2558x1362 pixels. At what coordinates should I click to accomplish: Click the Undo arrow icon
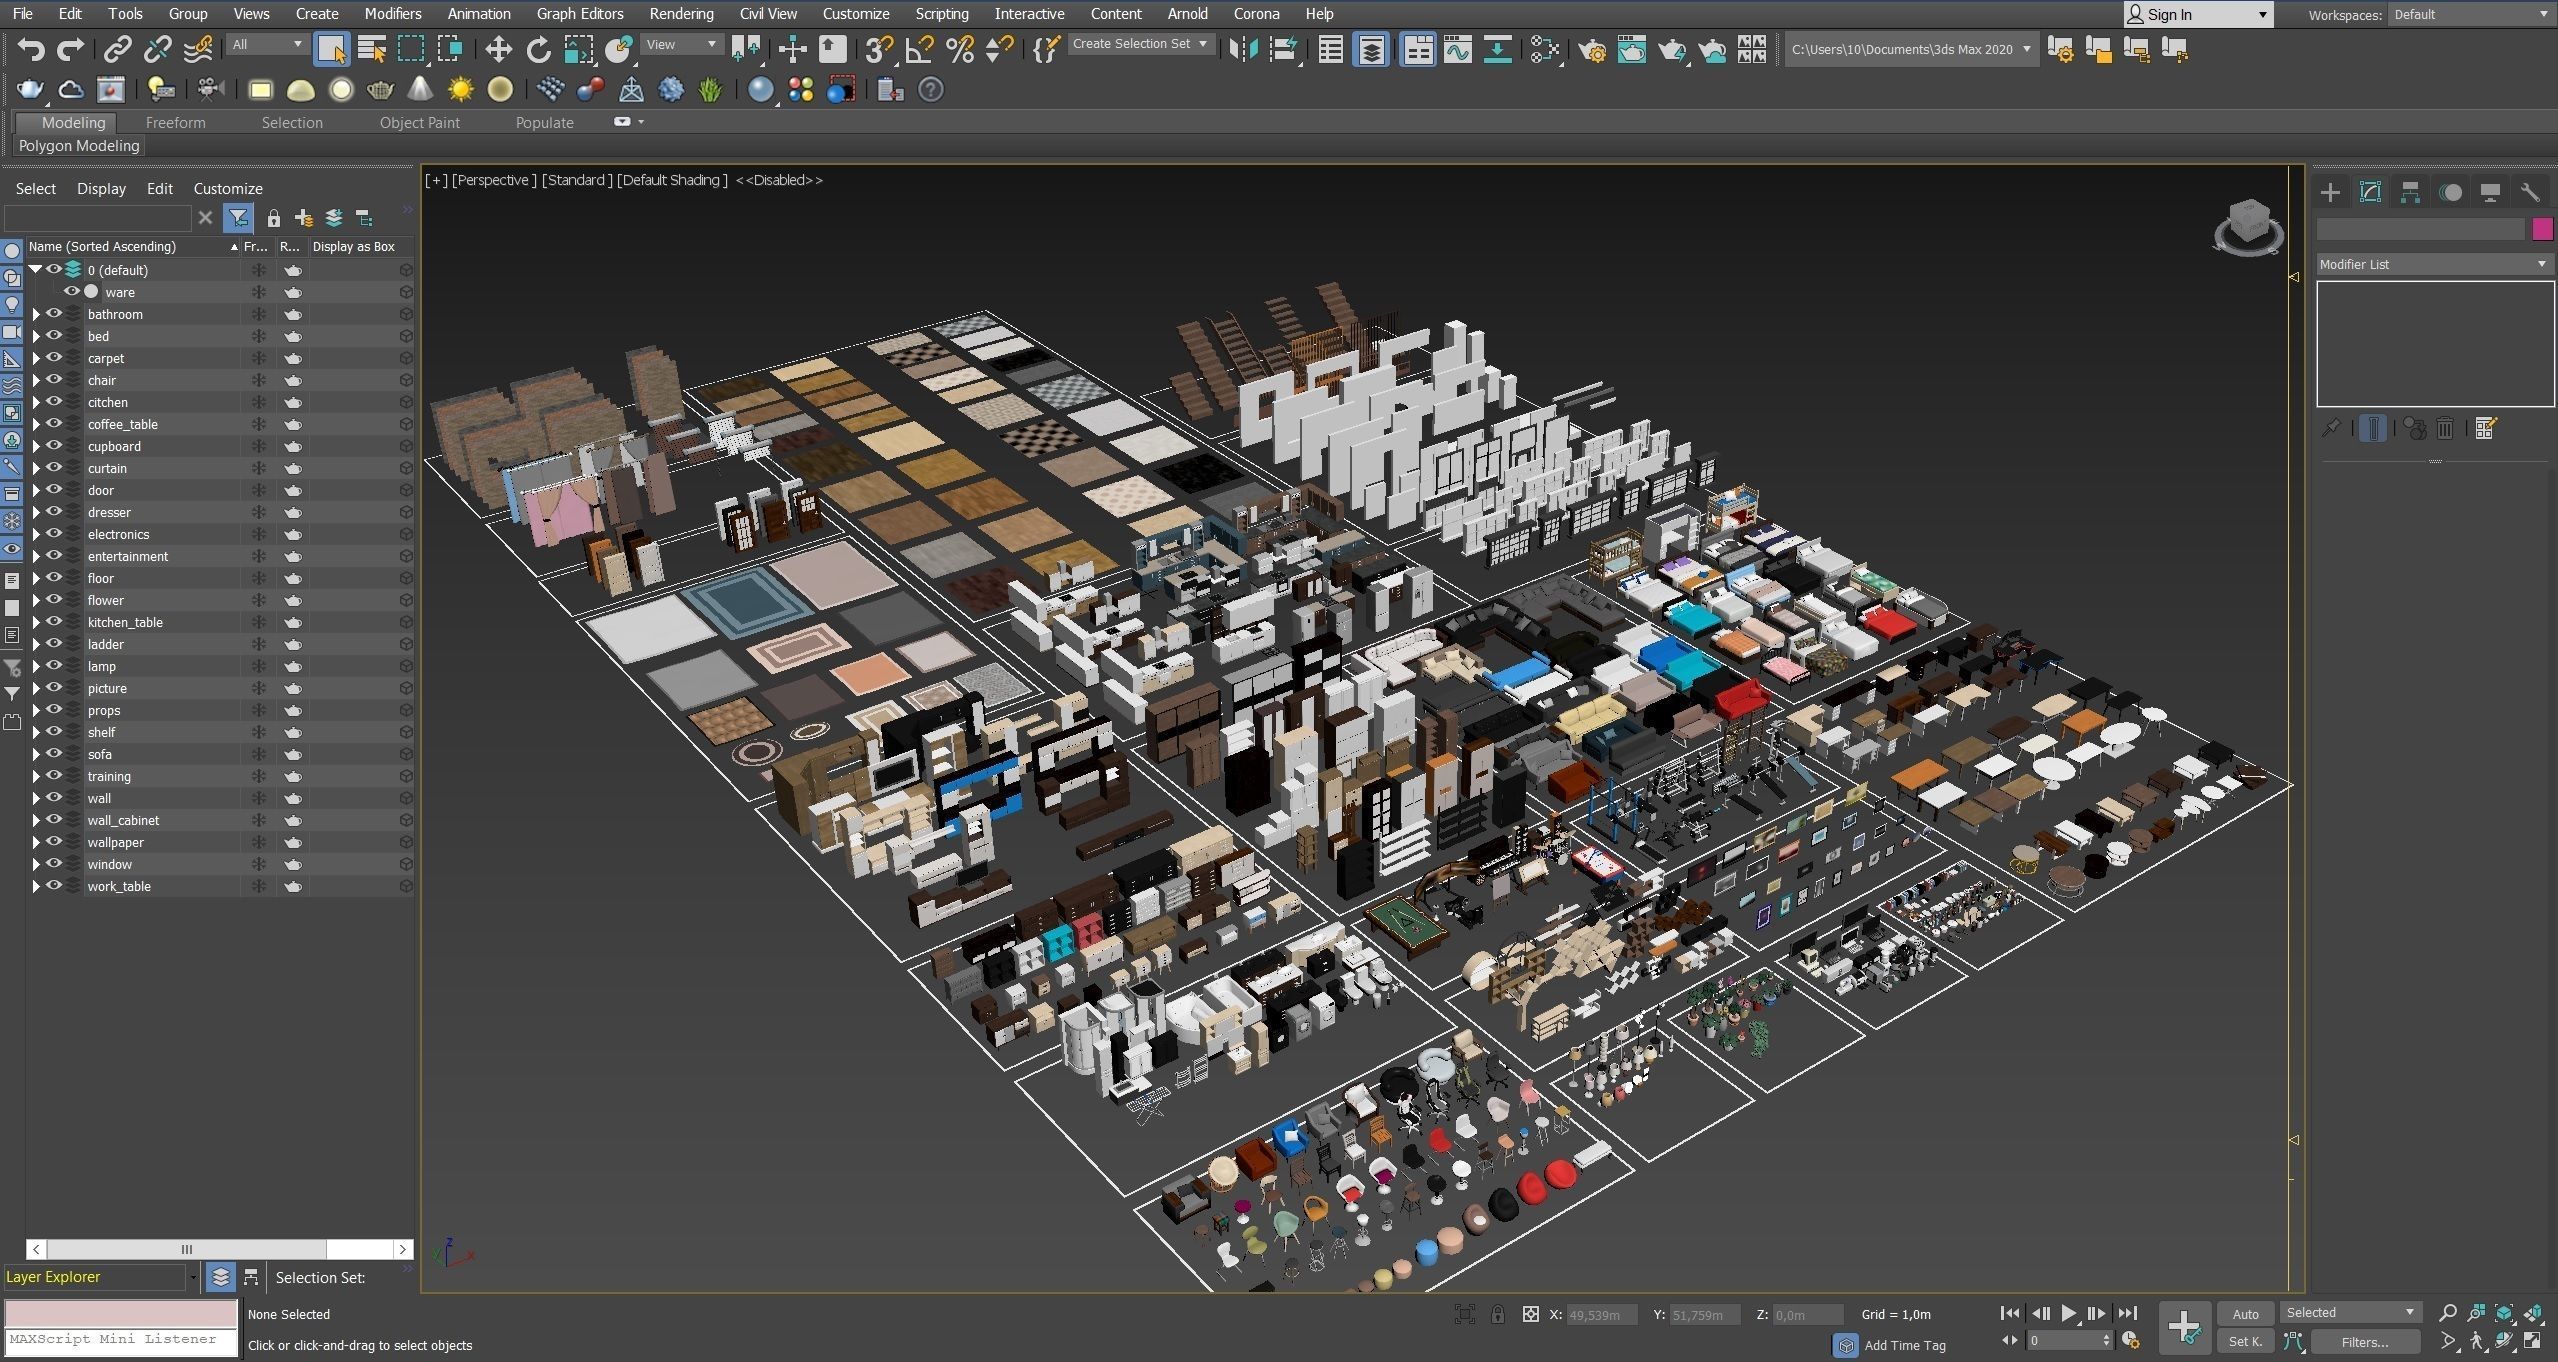coord(31,49)
